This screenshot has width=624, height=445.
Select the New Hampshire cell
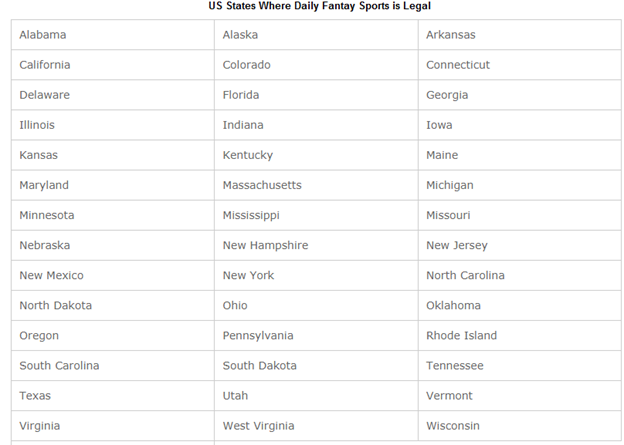click(x=316, y=245)
